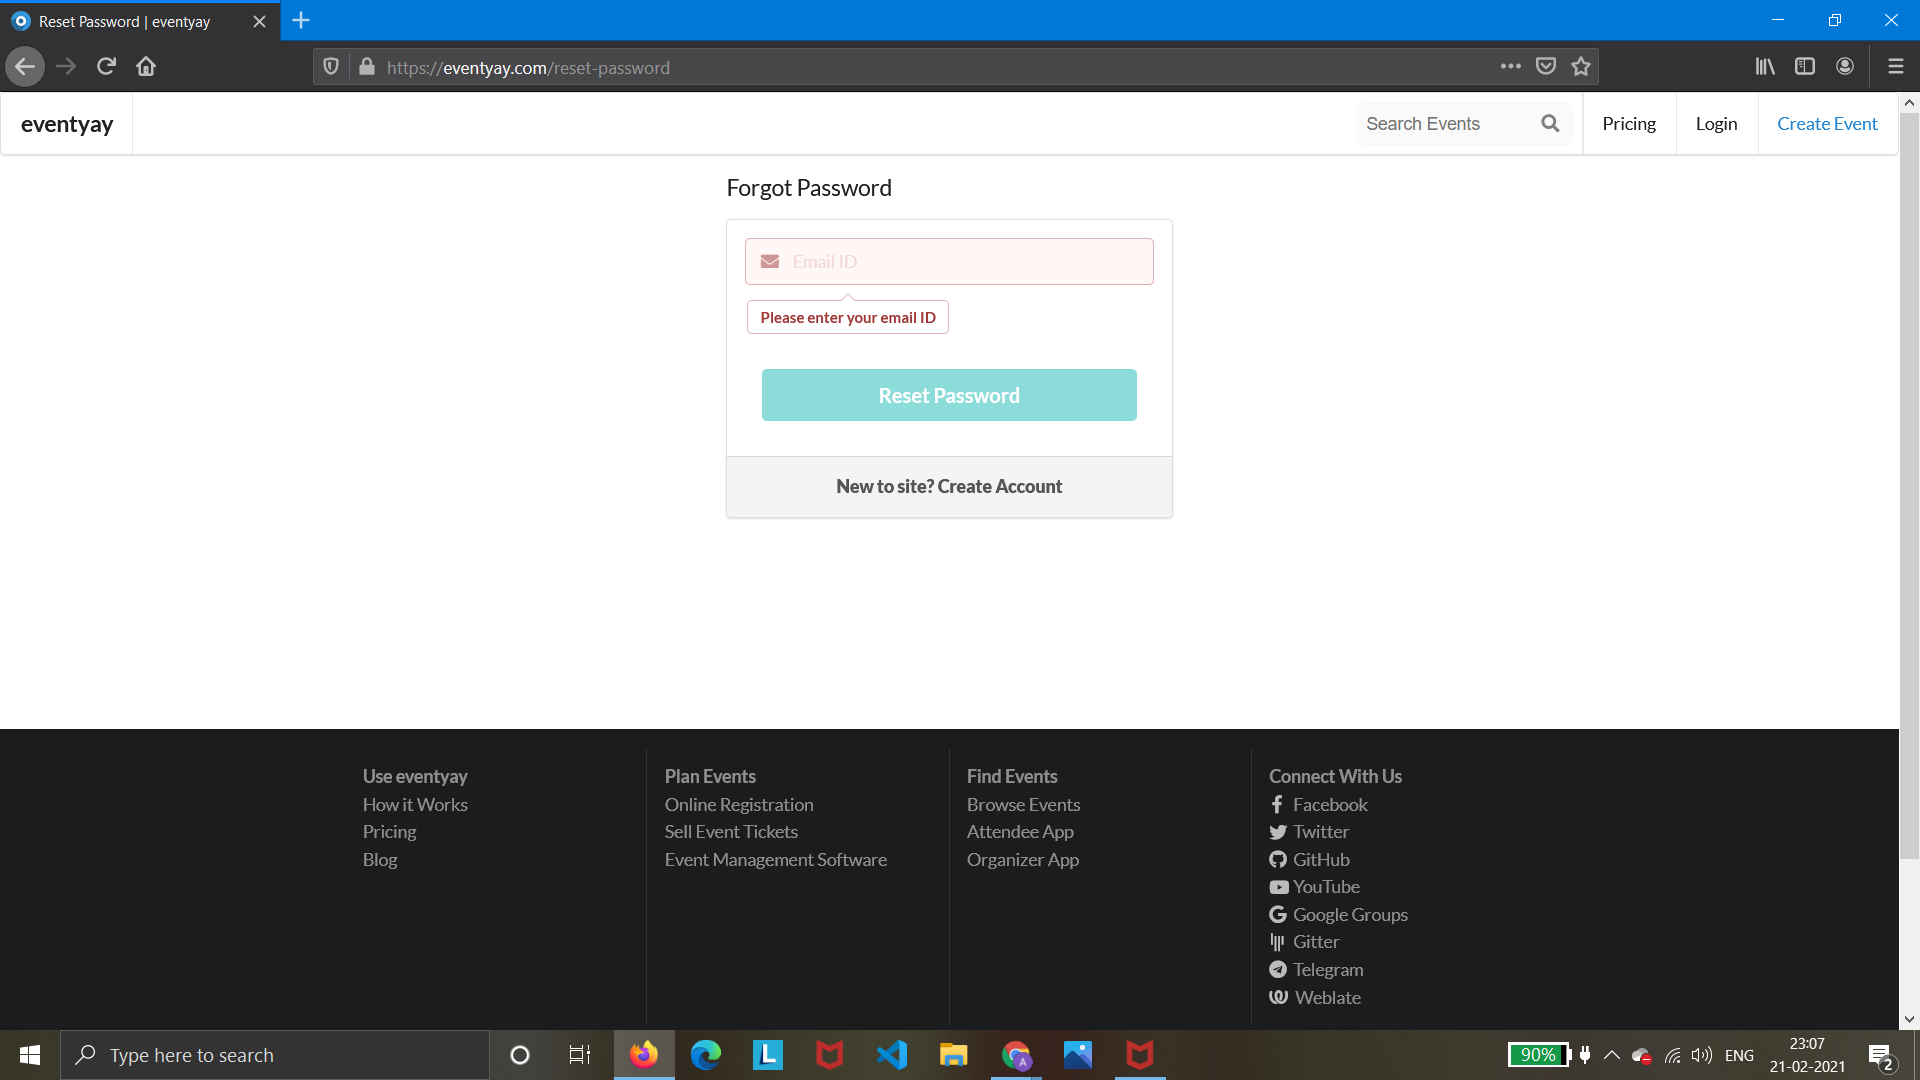
Task: Open Visual Studio Code from taskbar
Action: point(891,1055)
